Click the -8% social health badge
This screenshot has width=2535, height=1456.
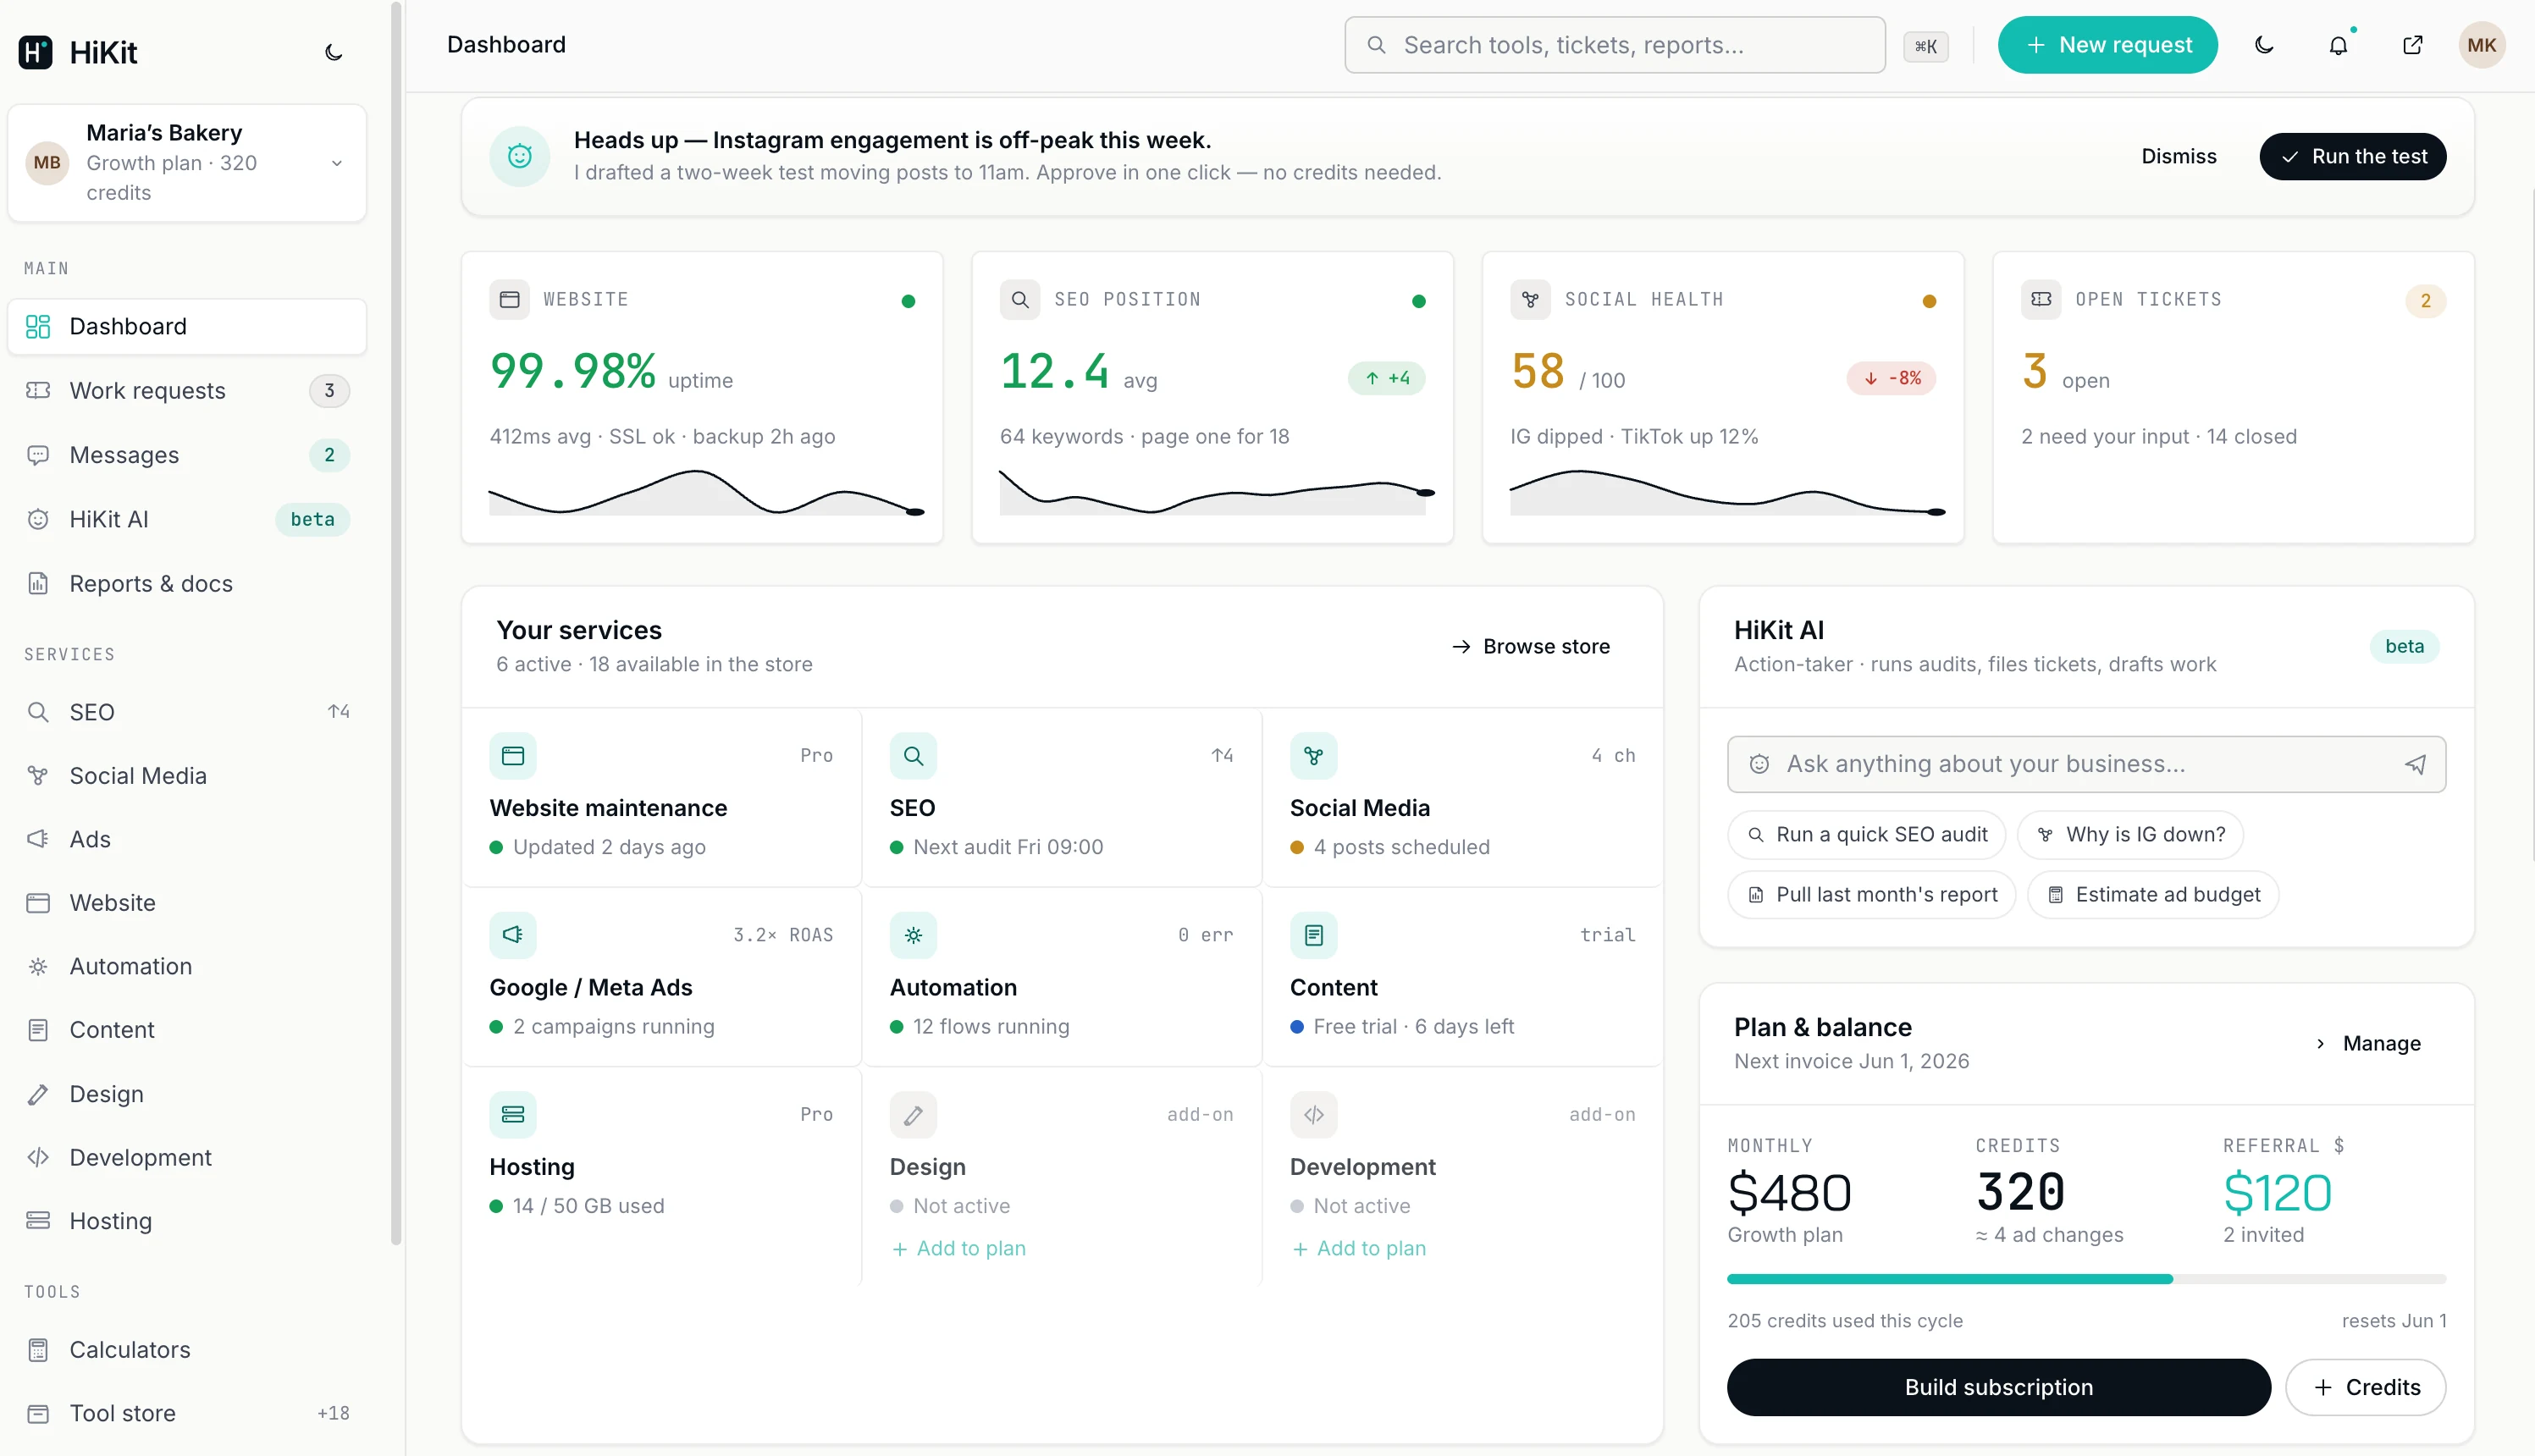(1891, 378)
